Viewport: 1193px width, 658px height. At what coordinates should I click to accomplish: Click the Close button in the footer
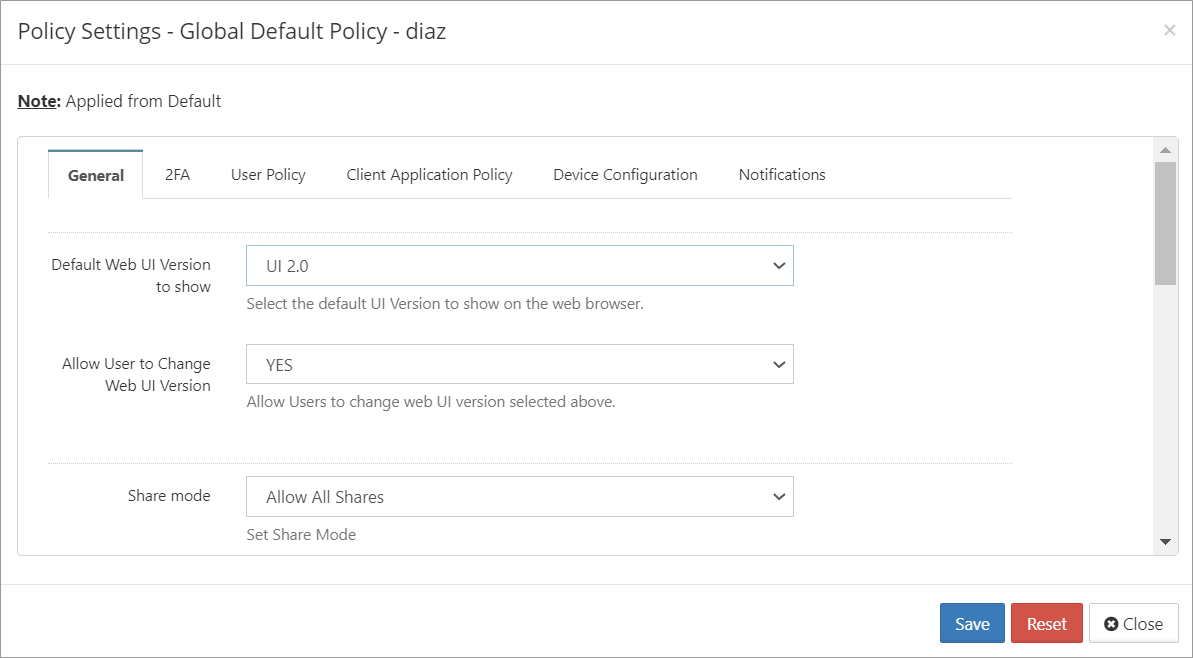click(x=1134, y=624)
